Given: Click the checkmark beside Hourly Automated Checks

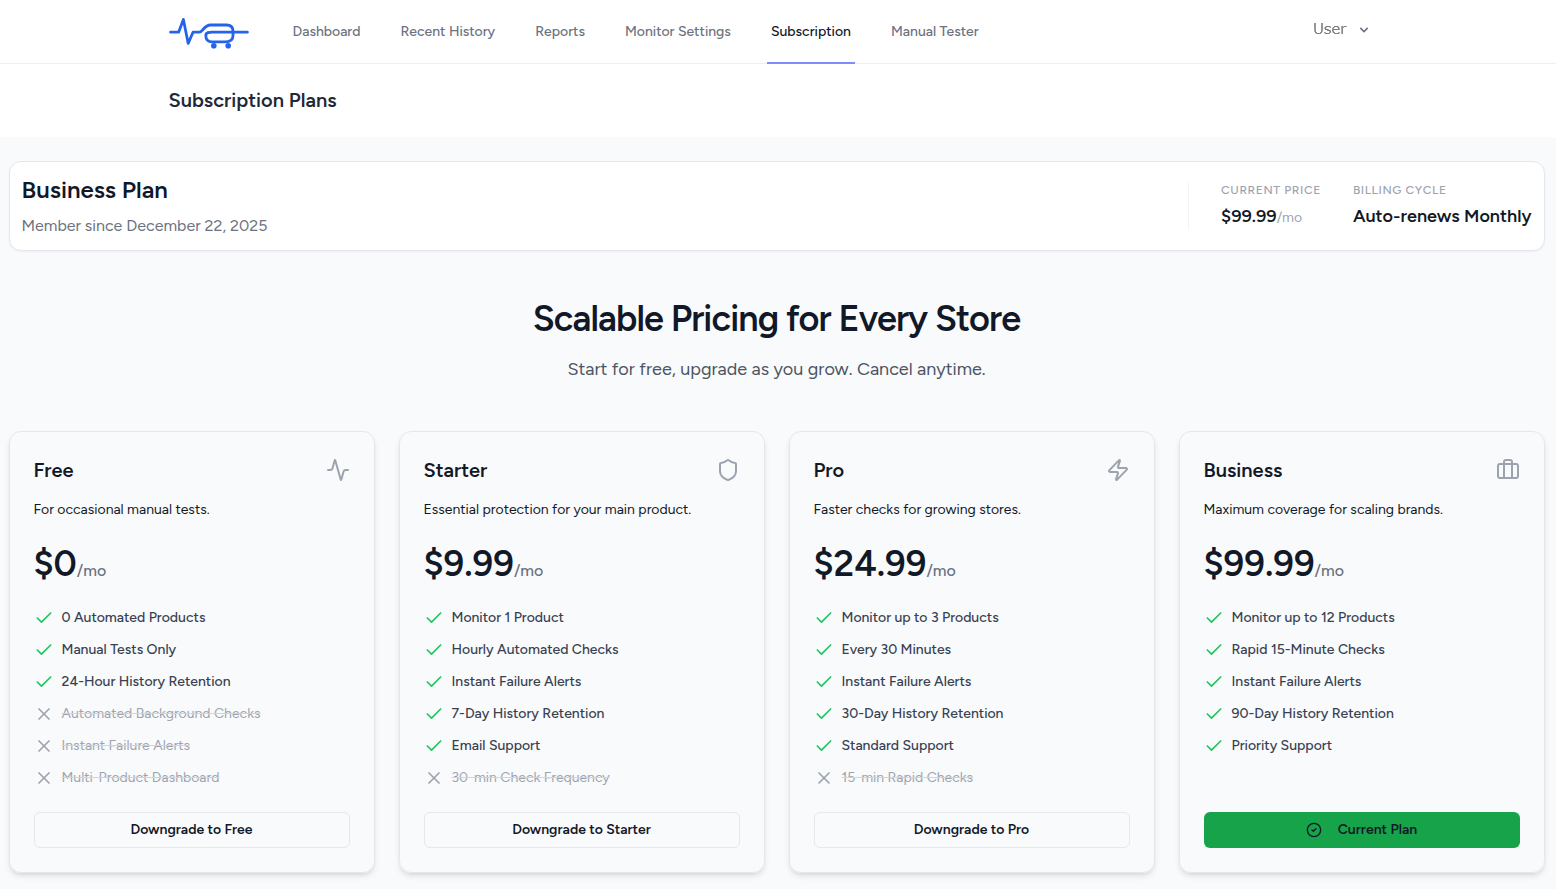Looking at the screenshot, I should pyautogui.click(x=434, y=650).
